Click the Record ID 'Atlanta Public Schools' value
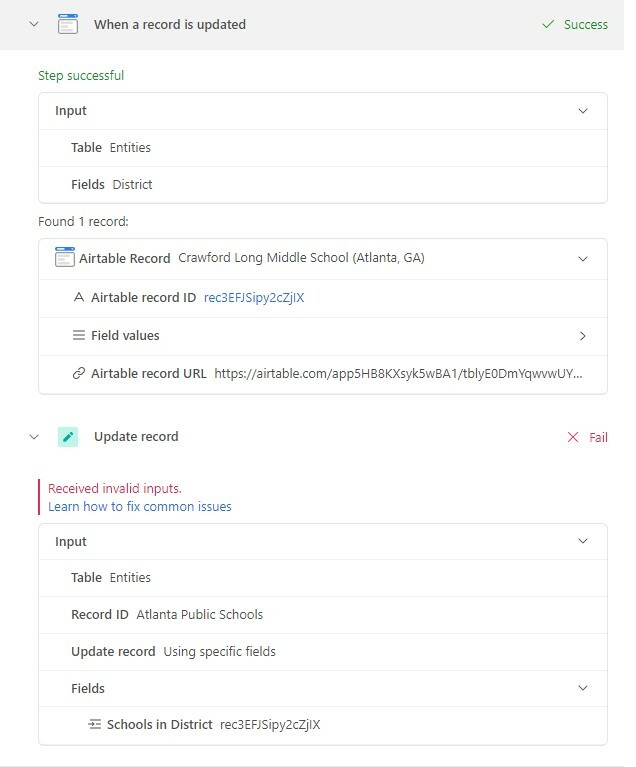This screenshot has height=767, width=636. 200,614
